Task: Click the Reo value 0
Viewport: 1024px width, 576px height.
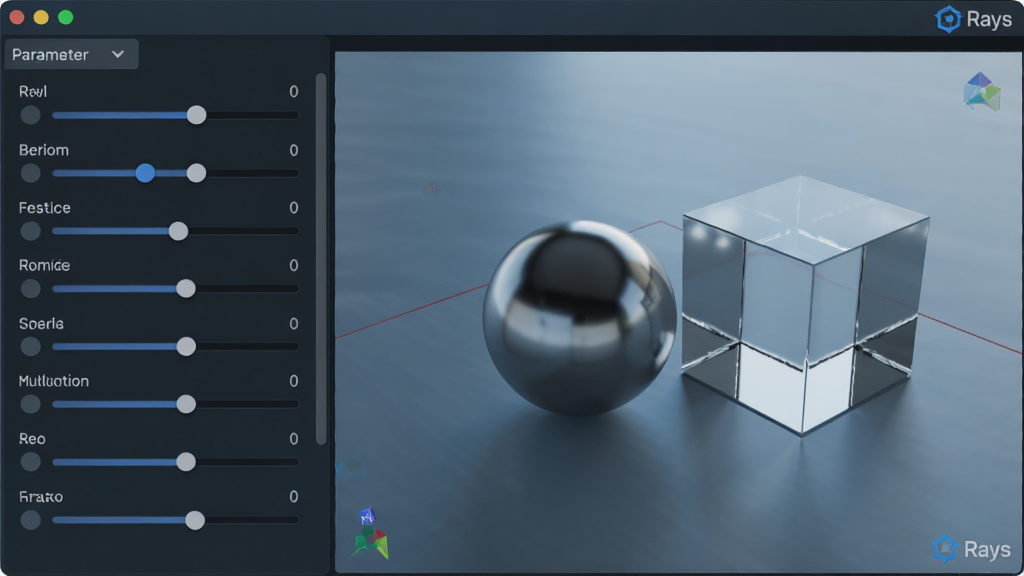Action: 294,439
